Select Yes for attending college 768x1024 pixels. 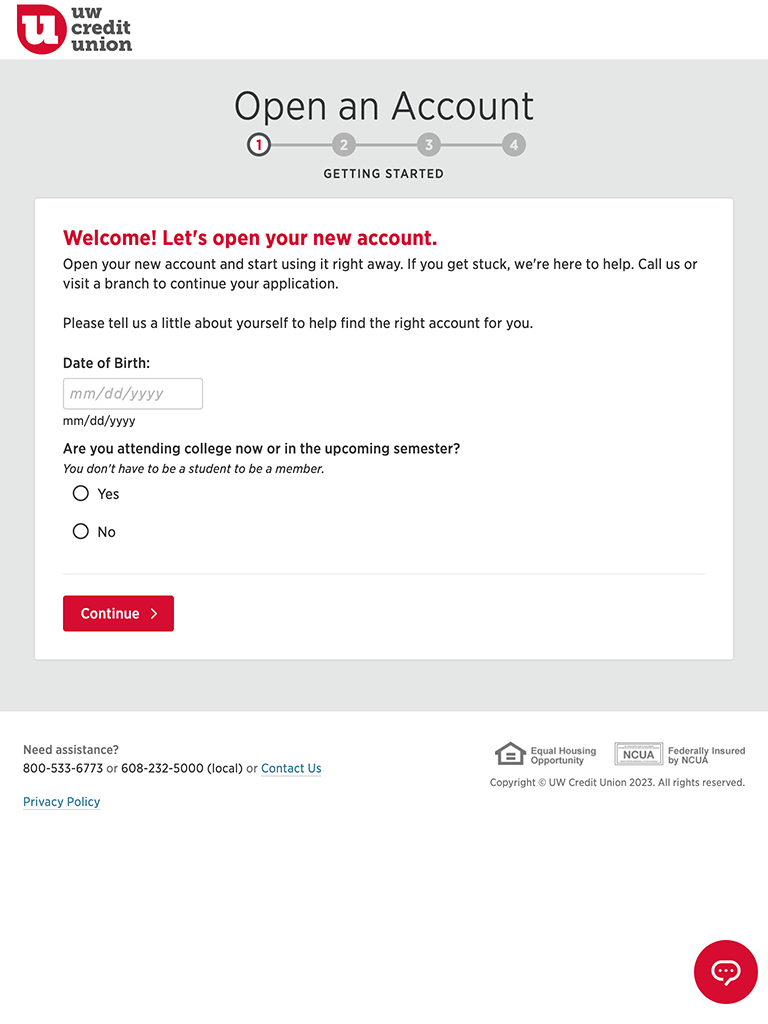(80, 493)
